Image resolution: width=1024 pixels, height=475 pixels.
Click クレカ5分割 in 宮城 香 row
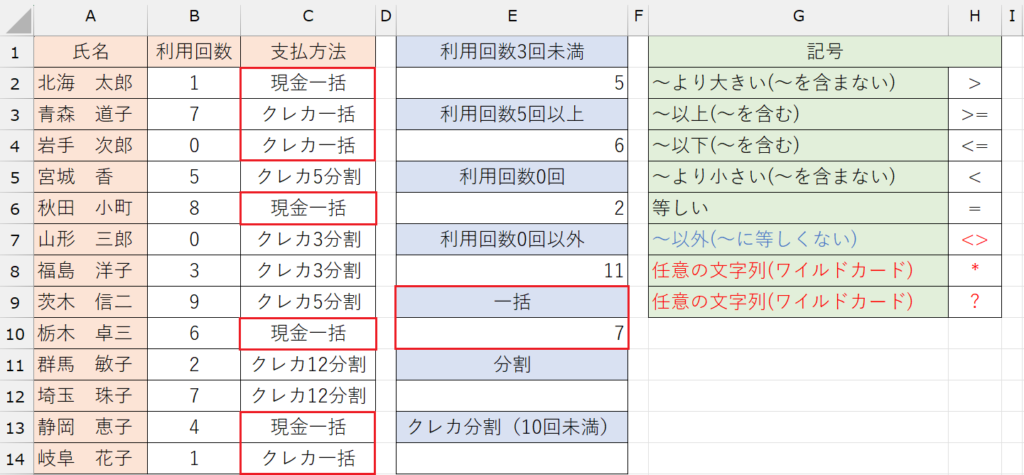pyautogui.click(x=308, y=176)
